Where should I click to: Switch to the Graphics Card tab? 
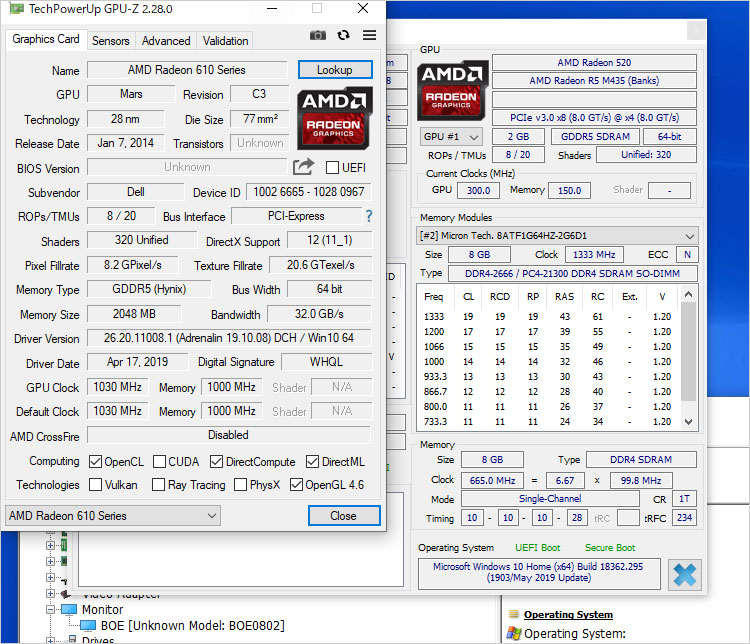click(46, 39)
